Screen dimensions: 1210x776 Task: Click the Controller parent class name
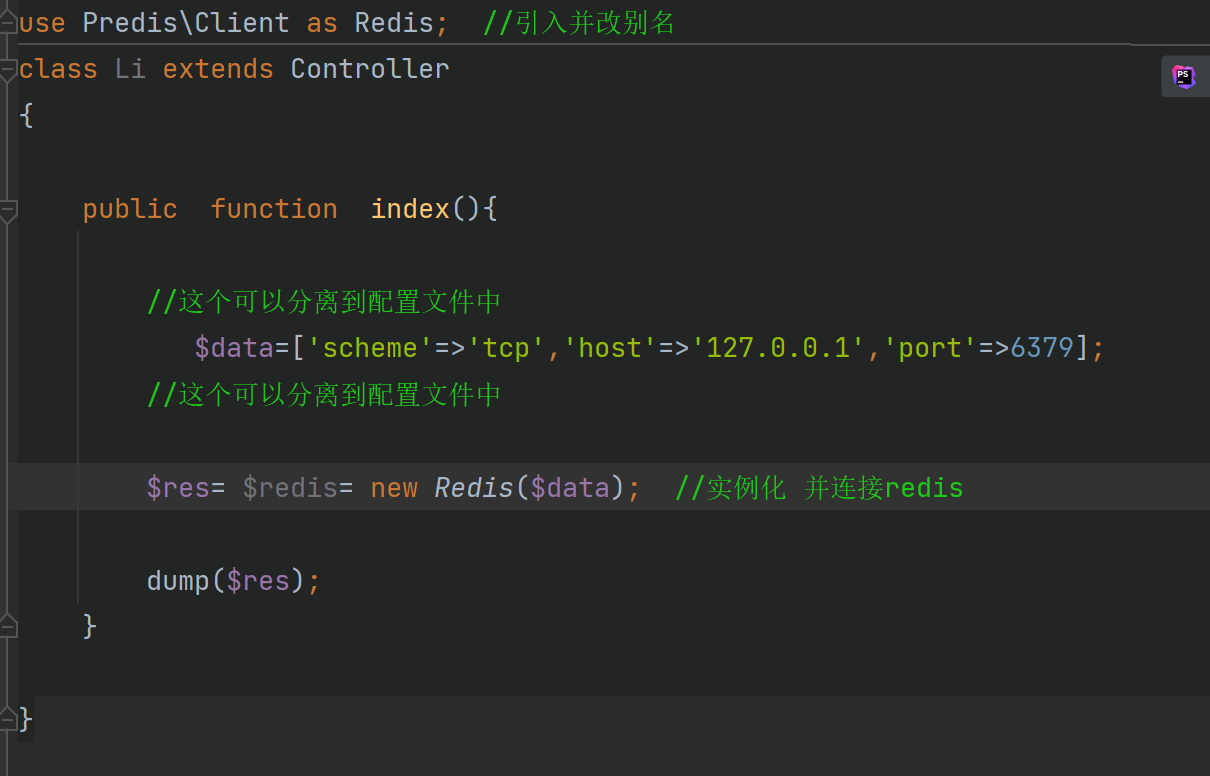370,69
